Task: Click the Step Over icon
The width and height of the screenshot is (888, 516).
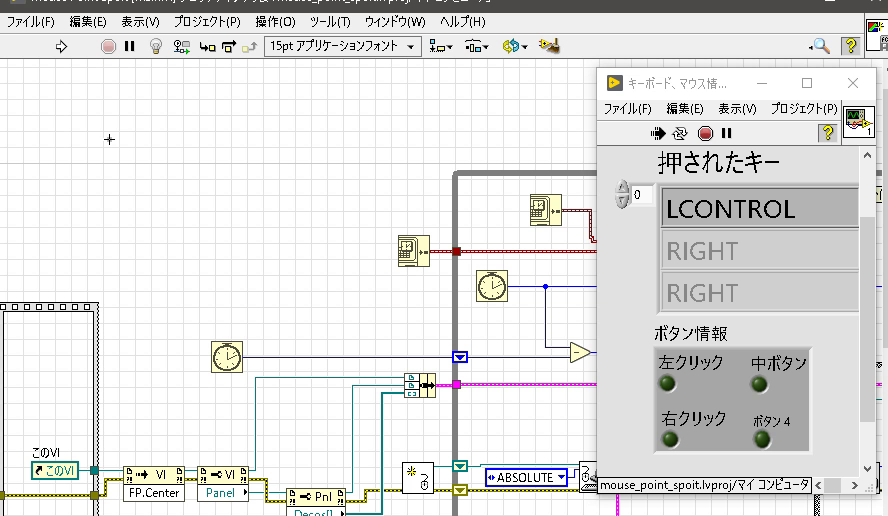Action: point(229,46)
